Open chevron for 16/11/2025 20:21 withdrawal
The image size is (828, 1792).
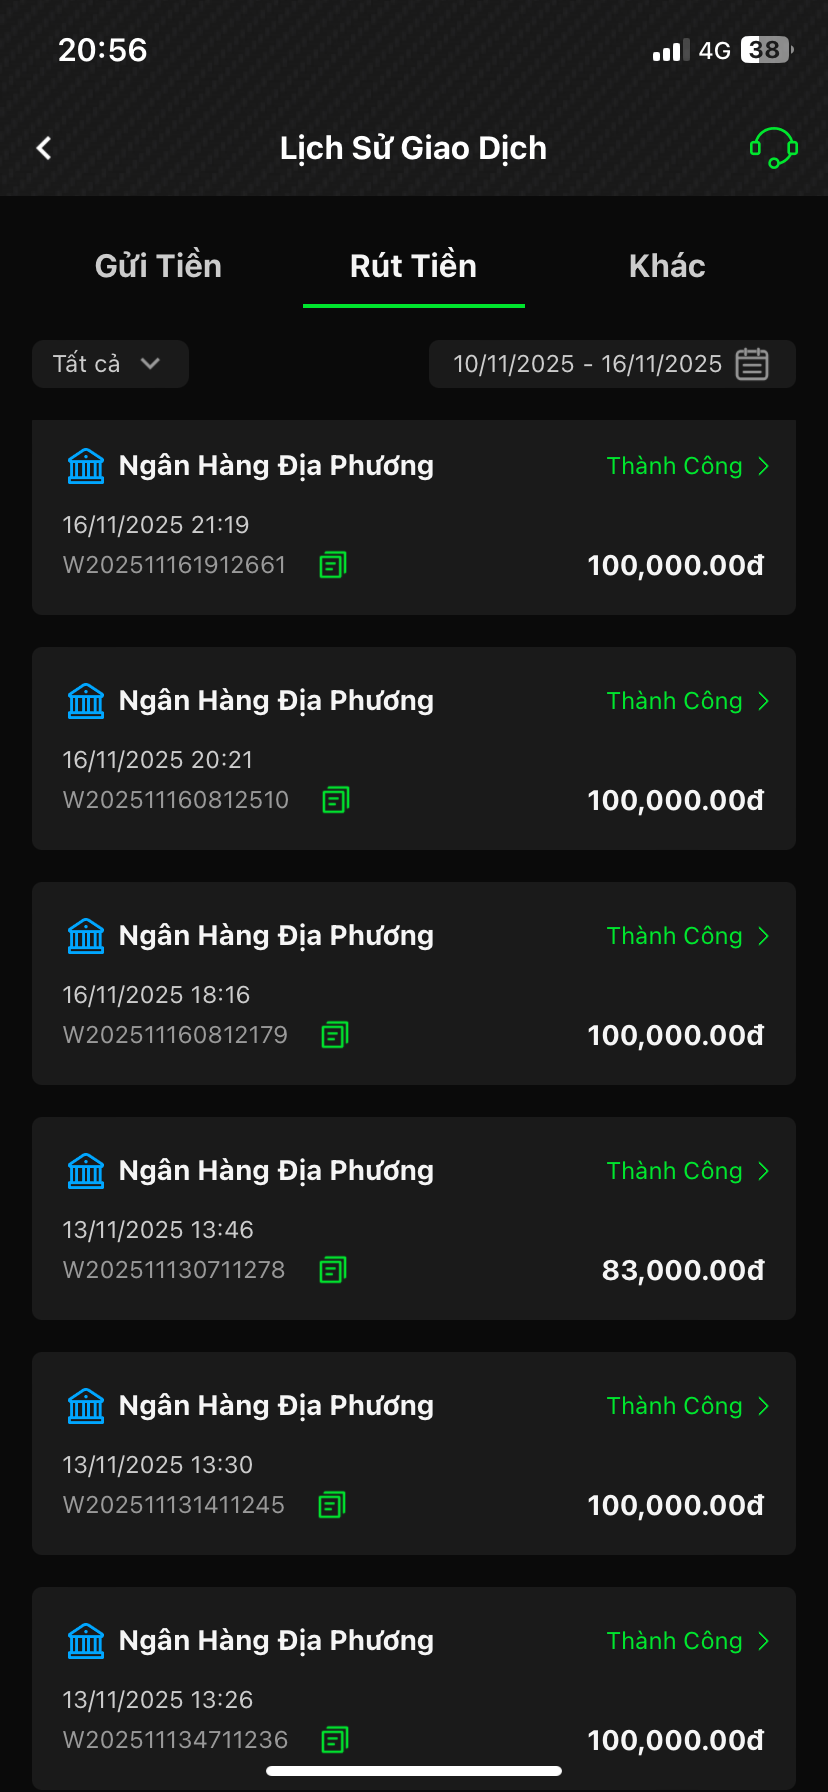[x=764, y=701]
